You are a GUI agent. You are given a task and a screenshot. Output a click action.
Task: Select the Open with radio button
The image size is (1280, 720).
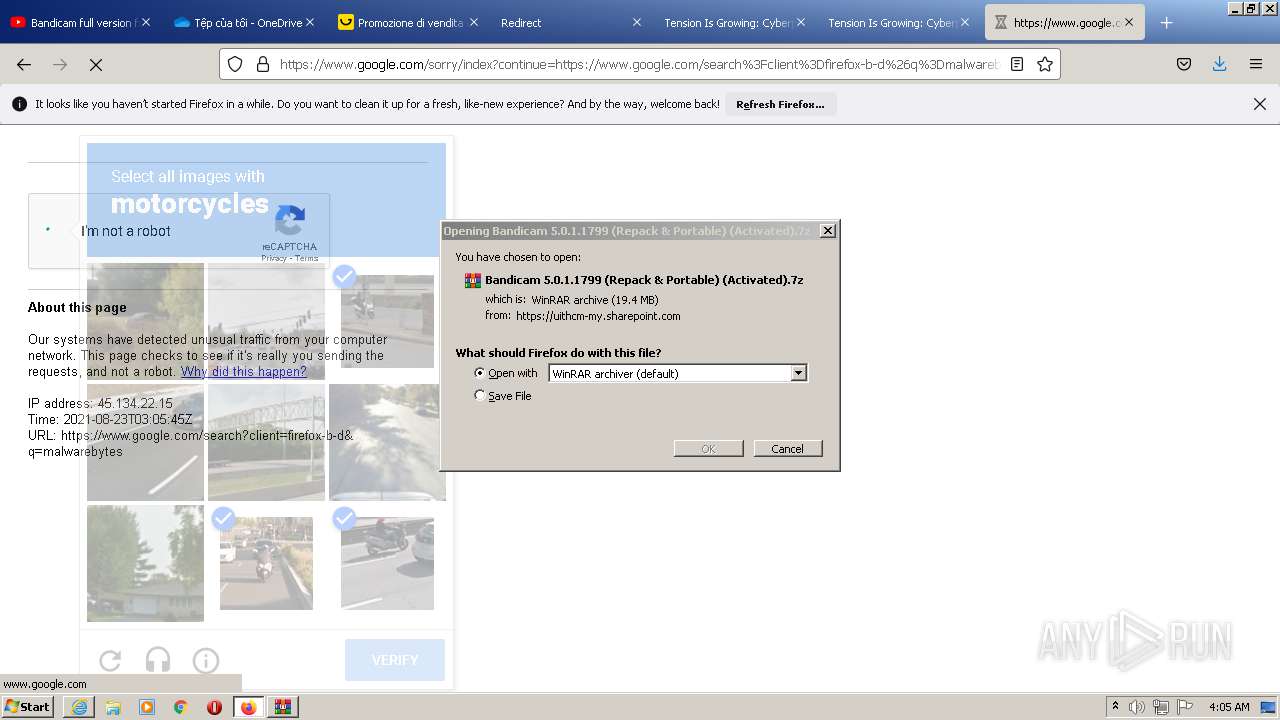coord(480,373)
